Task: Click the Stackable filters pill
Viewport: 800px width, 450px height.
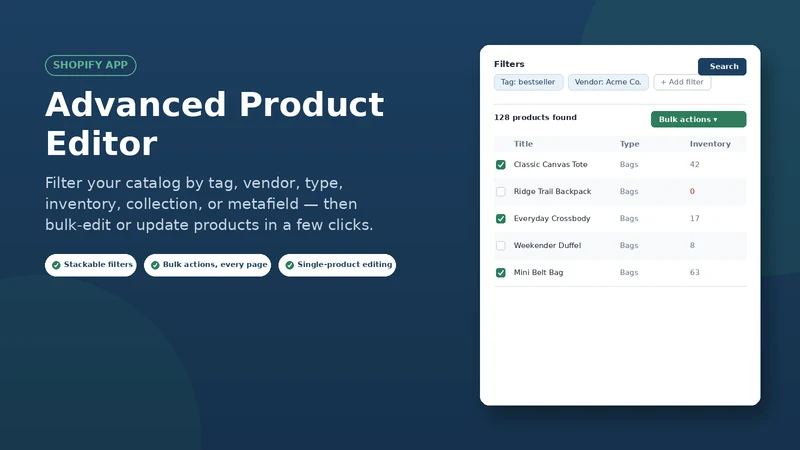Action: [91, 265]
